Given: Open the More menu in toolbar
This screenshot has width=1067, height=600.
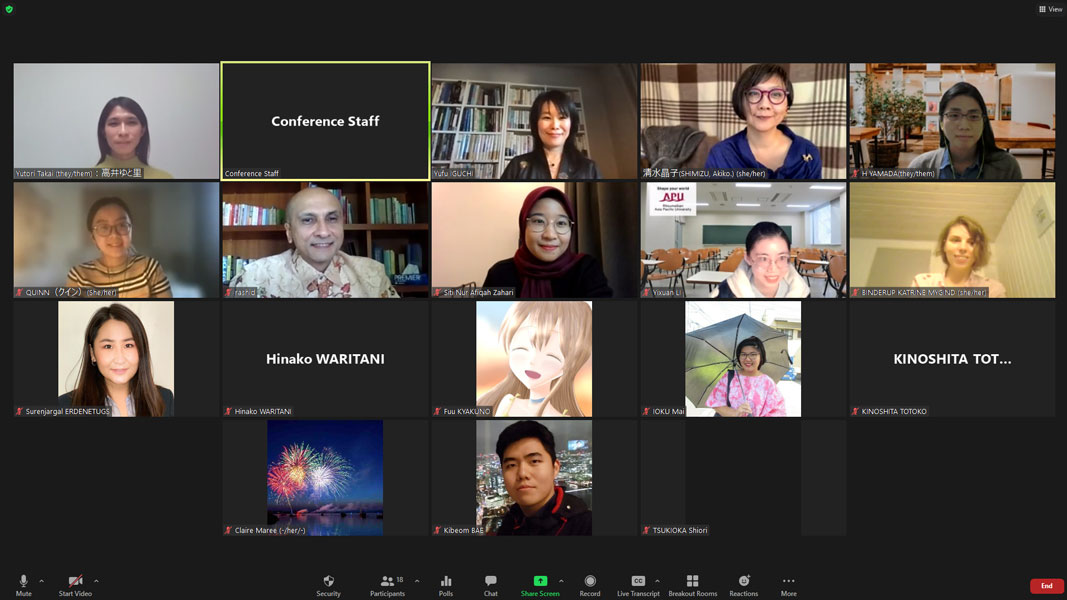Looking at the screenshot, I should pyautogui.click(x=788, y=585).
